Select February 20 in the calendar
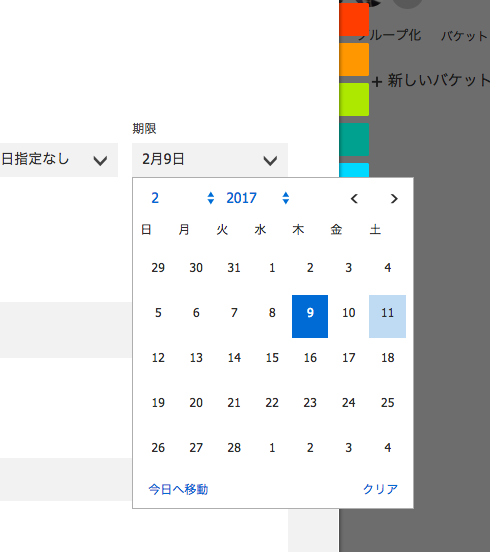The image size is (490, 552). pos(196,402)
